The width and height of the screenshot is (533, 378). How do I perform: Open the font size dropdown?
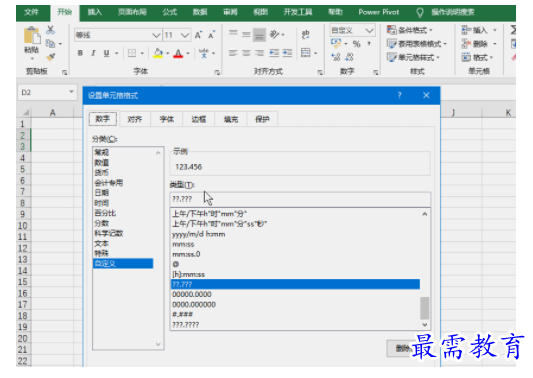coord(185,35)
